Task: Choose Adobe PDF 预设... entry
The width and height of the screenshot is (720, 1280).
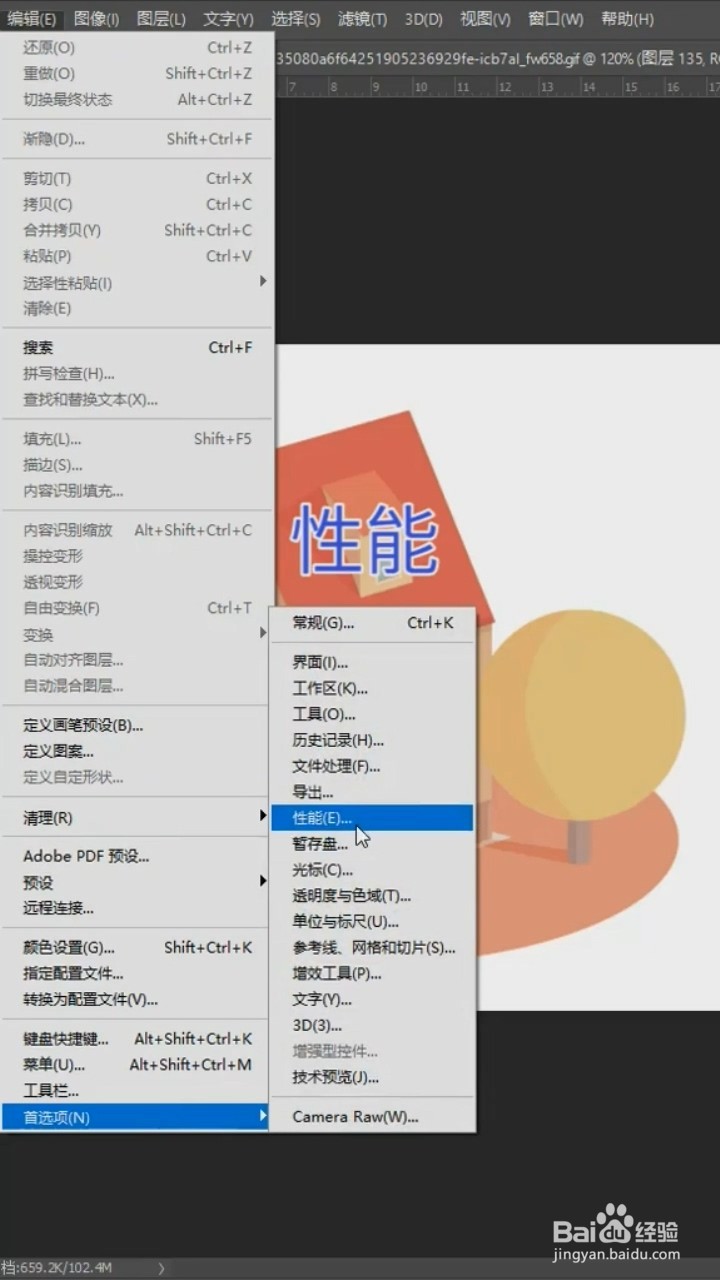Action: tap(137, 857)
